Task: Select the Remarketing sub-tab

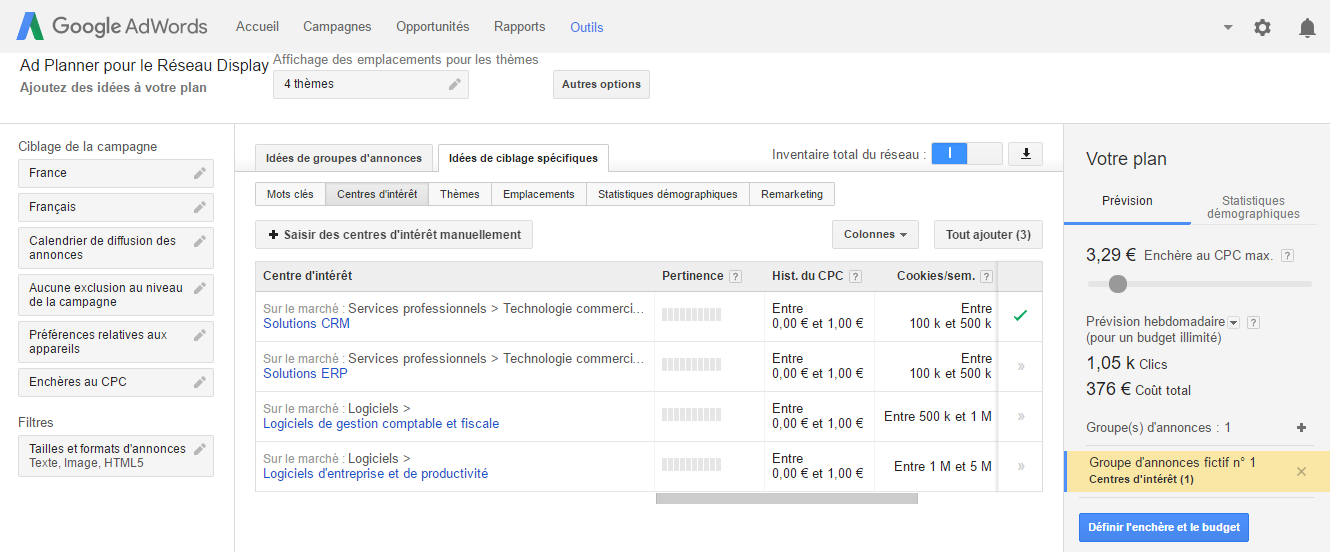Action: pos(792,194)
